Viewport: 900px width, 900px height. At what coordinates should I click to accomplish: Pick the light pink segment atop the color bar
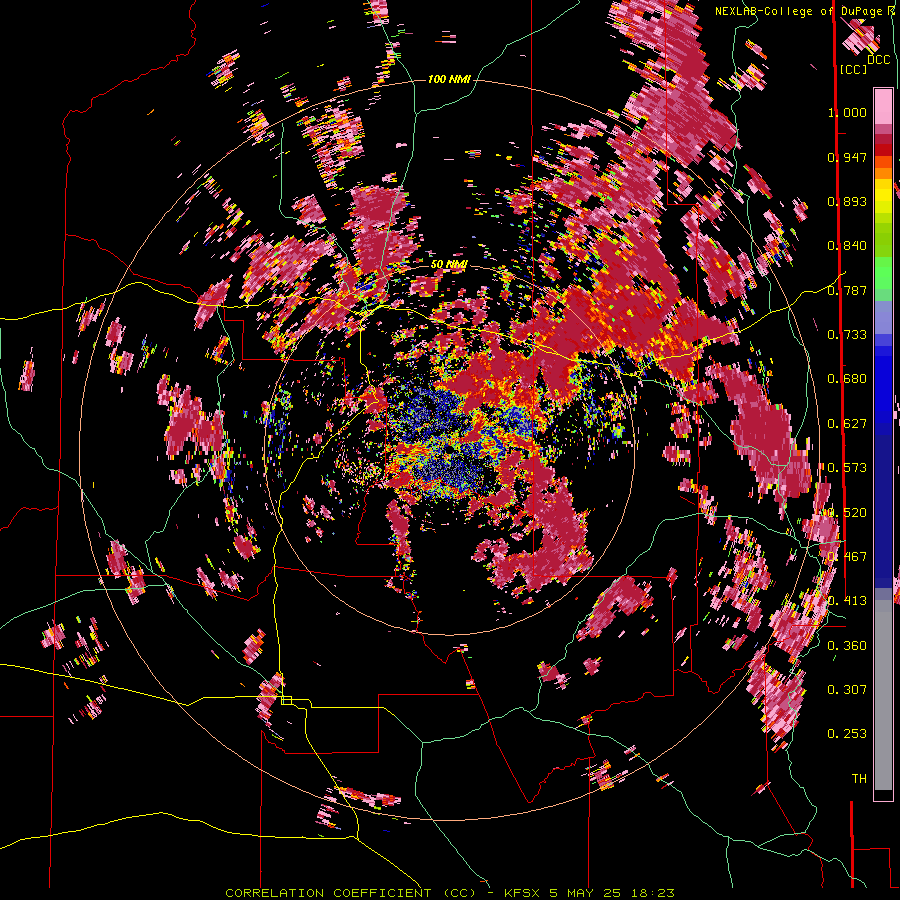[883, 106]
